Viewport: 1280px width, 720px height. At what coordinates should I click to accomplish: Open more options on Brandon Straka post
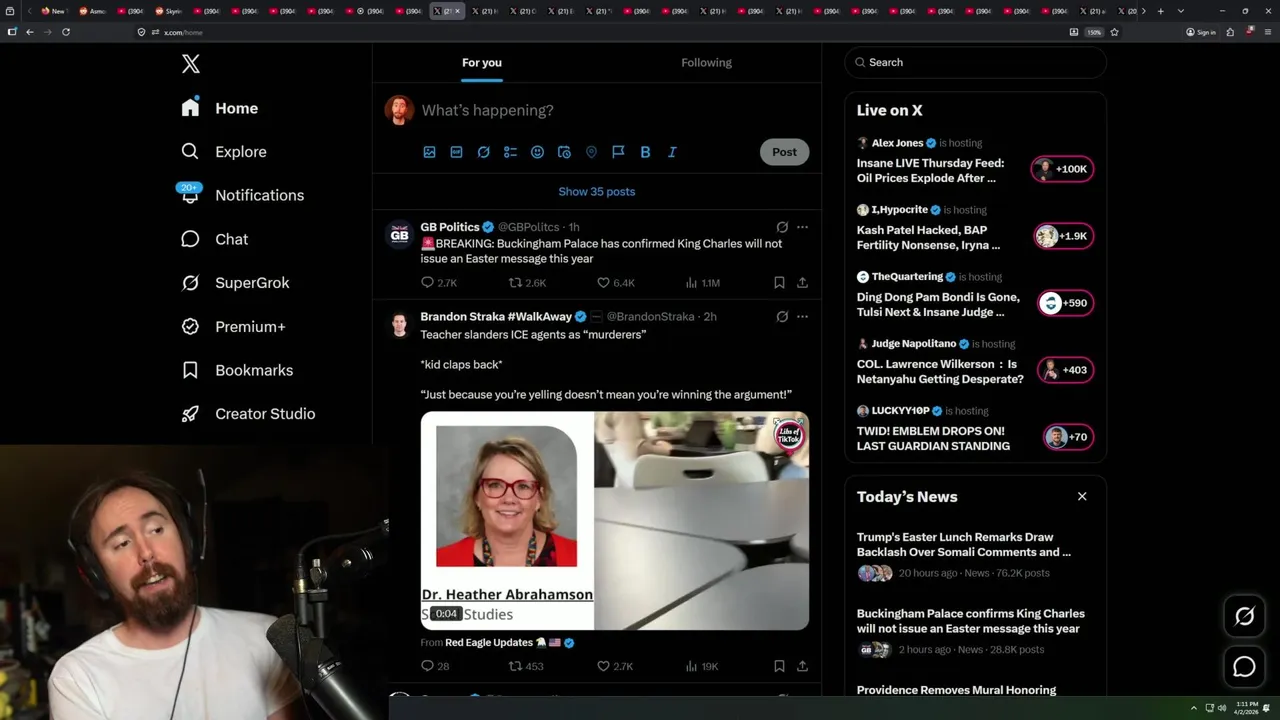802,317
